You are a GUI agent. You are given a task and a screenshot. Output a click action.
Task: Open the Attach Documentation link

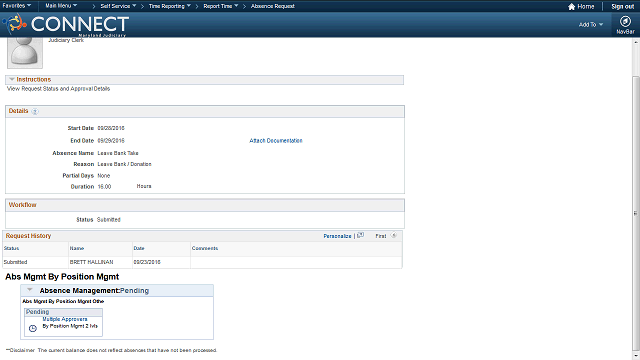tap(276, 140)
